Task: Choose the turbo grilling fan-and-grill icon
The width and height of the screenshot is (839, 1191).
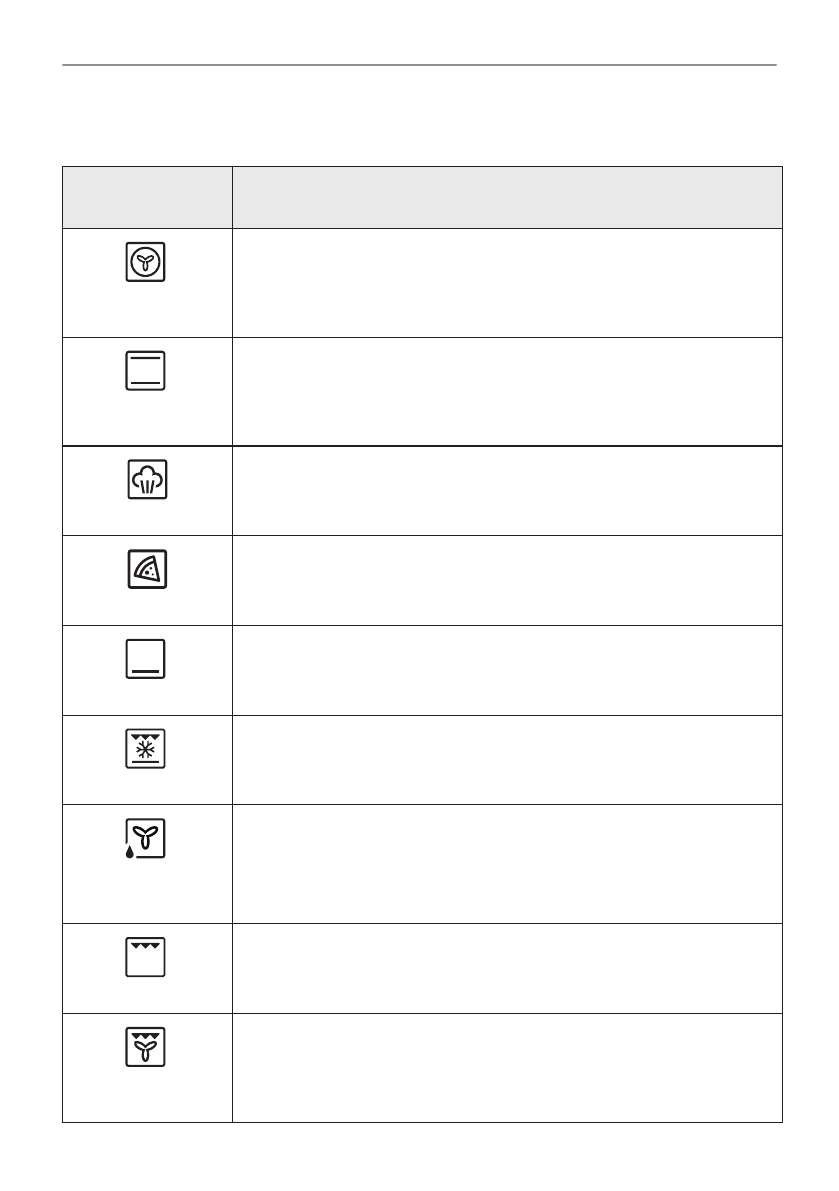Action: pyautogui.click(x=146, y=1047)
